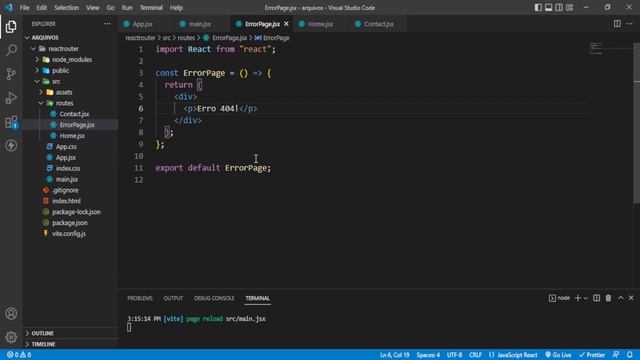Click Prettier in status bar
This screenshot has width=640, height=360.
pos(592,355)
